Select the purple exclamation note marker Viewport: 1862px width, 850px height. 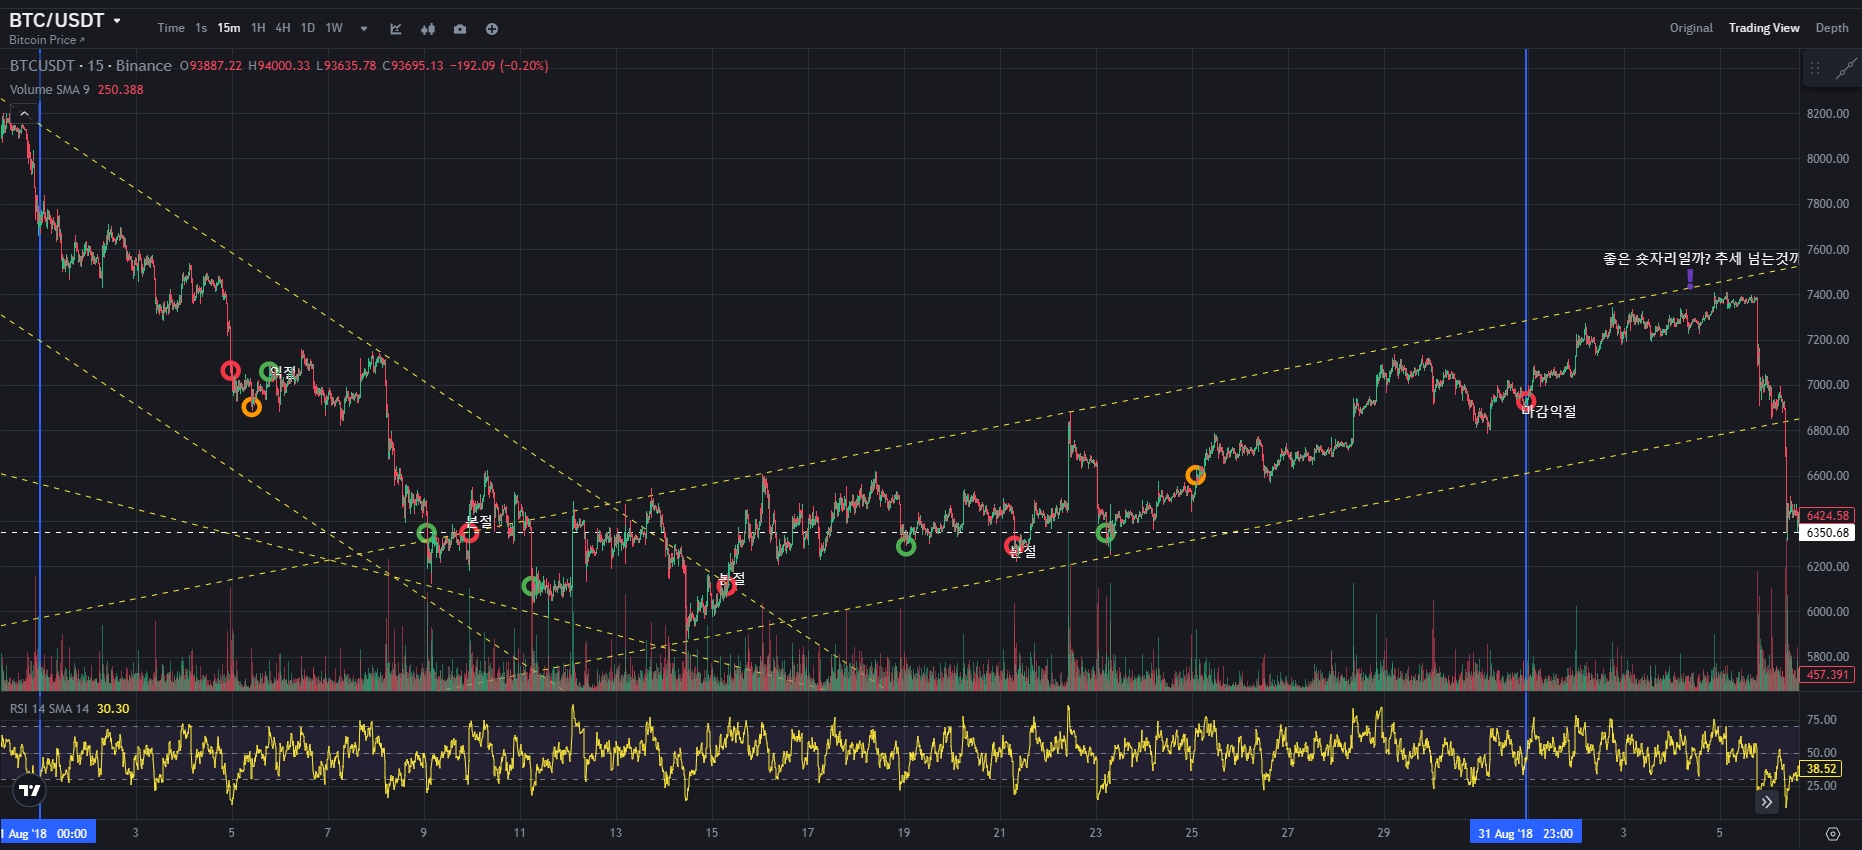click(x=1690, y=279)
